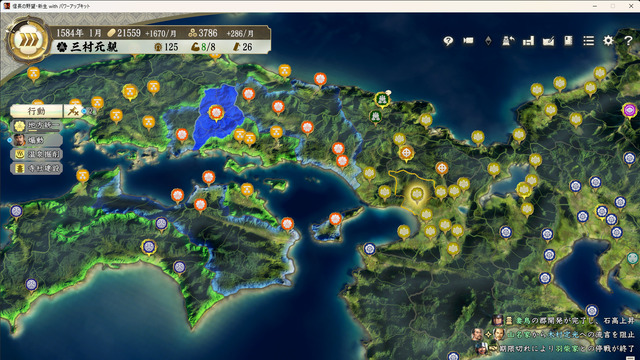Open settings via the gear icon
Image resolution: width=640 pixels, height=360 pixels.
[x=608, y=41]
